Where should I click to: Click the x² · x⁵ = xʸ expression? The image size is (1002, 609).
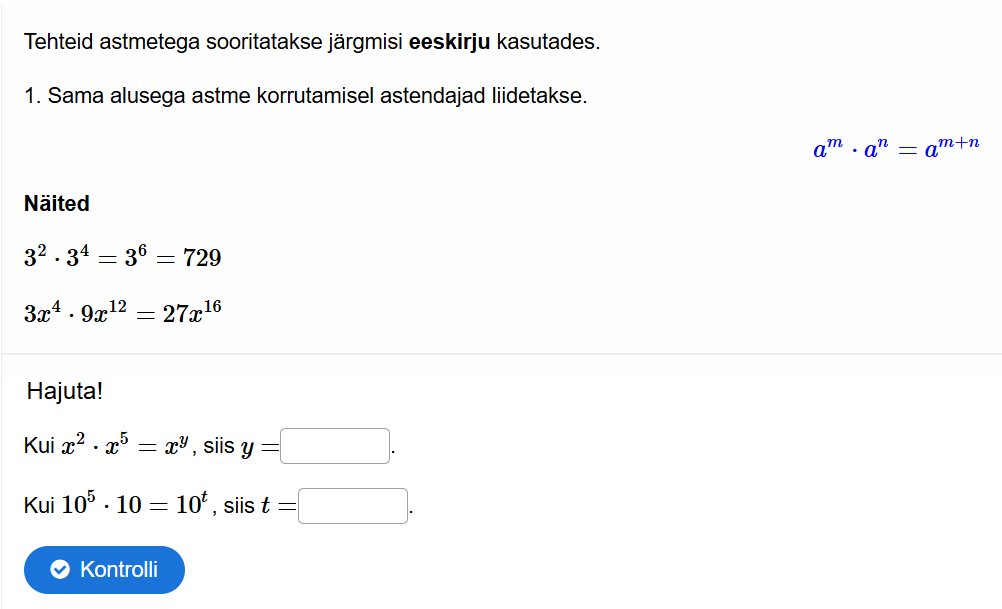tap(127, 446)
